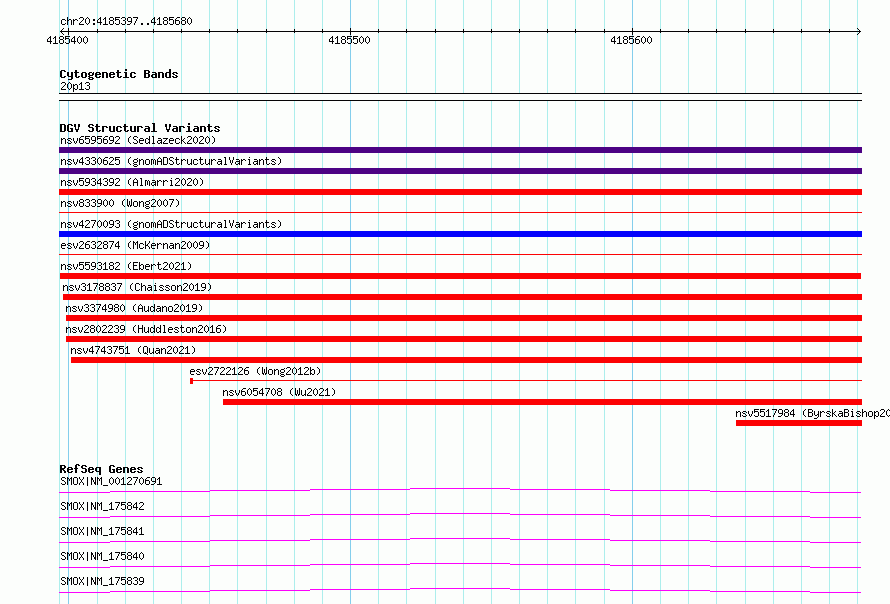Select the SMOX|NM_175839 transcript label

click(102, 581)
